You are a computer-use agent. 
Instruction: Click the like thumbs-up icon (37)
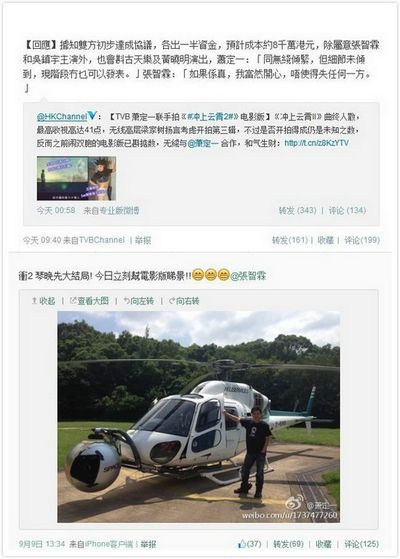coord(242,544)
